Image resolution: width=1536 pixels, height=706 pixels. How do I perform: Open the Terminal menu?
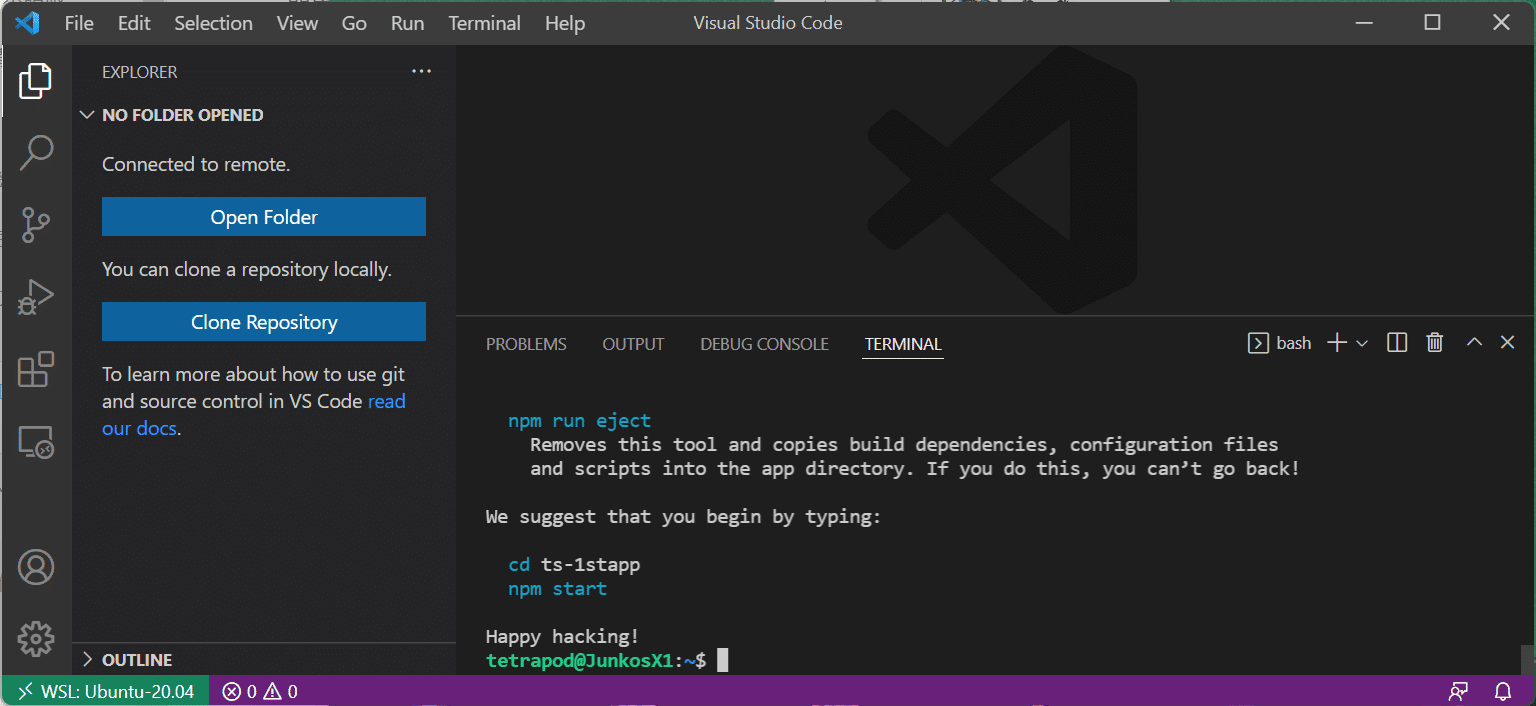tap(484, 22)
